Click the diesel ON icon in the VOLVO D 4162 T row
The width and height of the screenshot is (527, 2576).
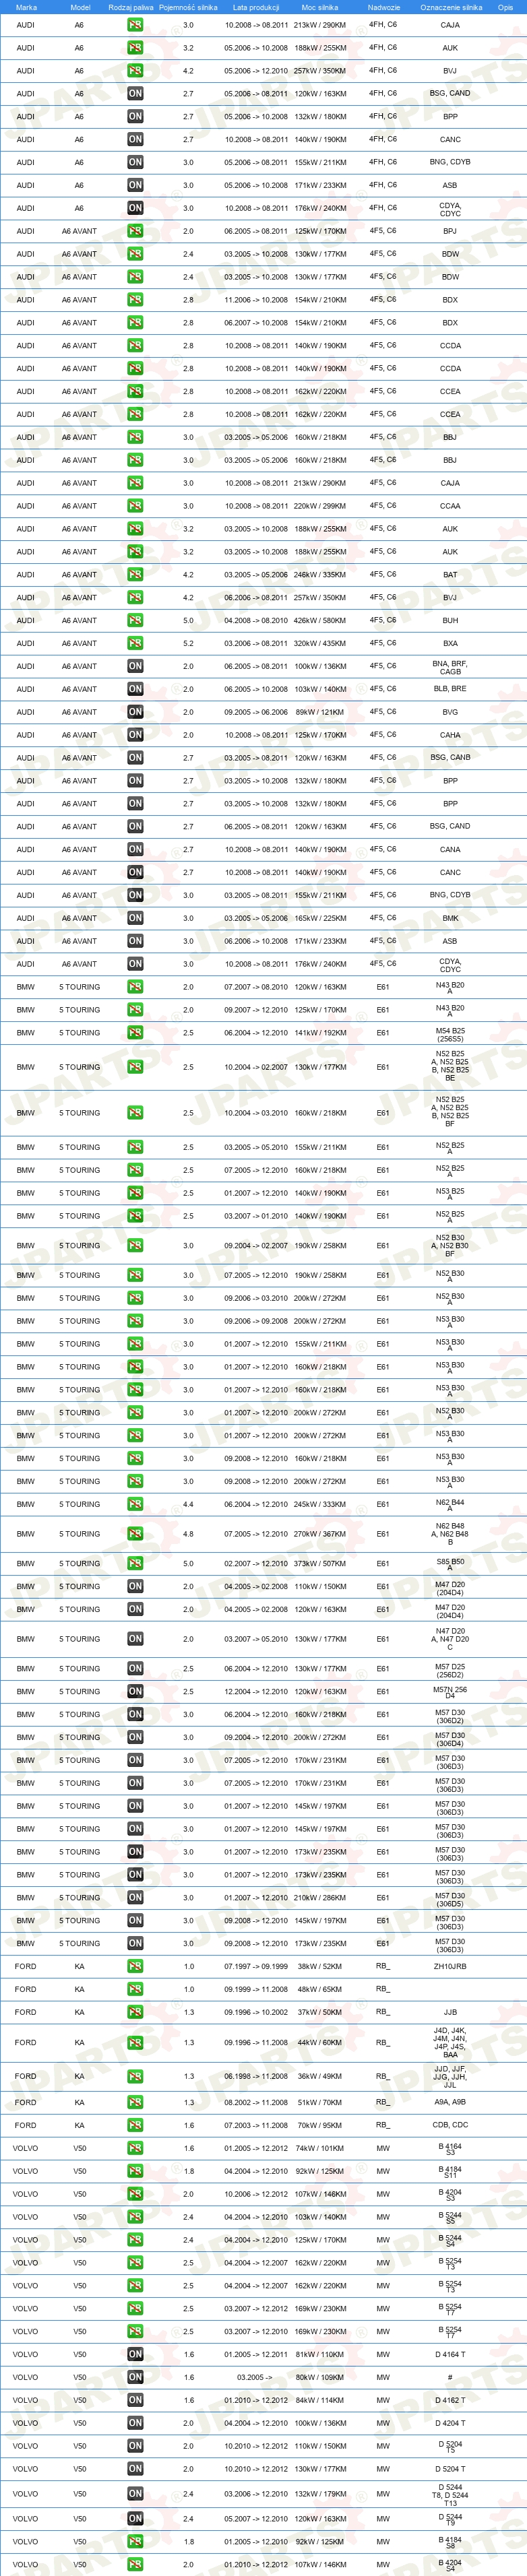pos(135,2400)
